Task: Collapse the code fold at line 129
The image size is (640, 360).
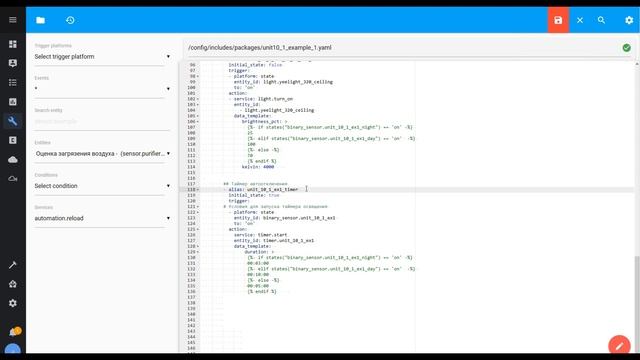Action: pos(198,252)
